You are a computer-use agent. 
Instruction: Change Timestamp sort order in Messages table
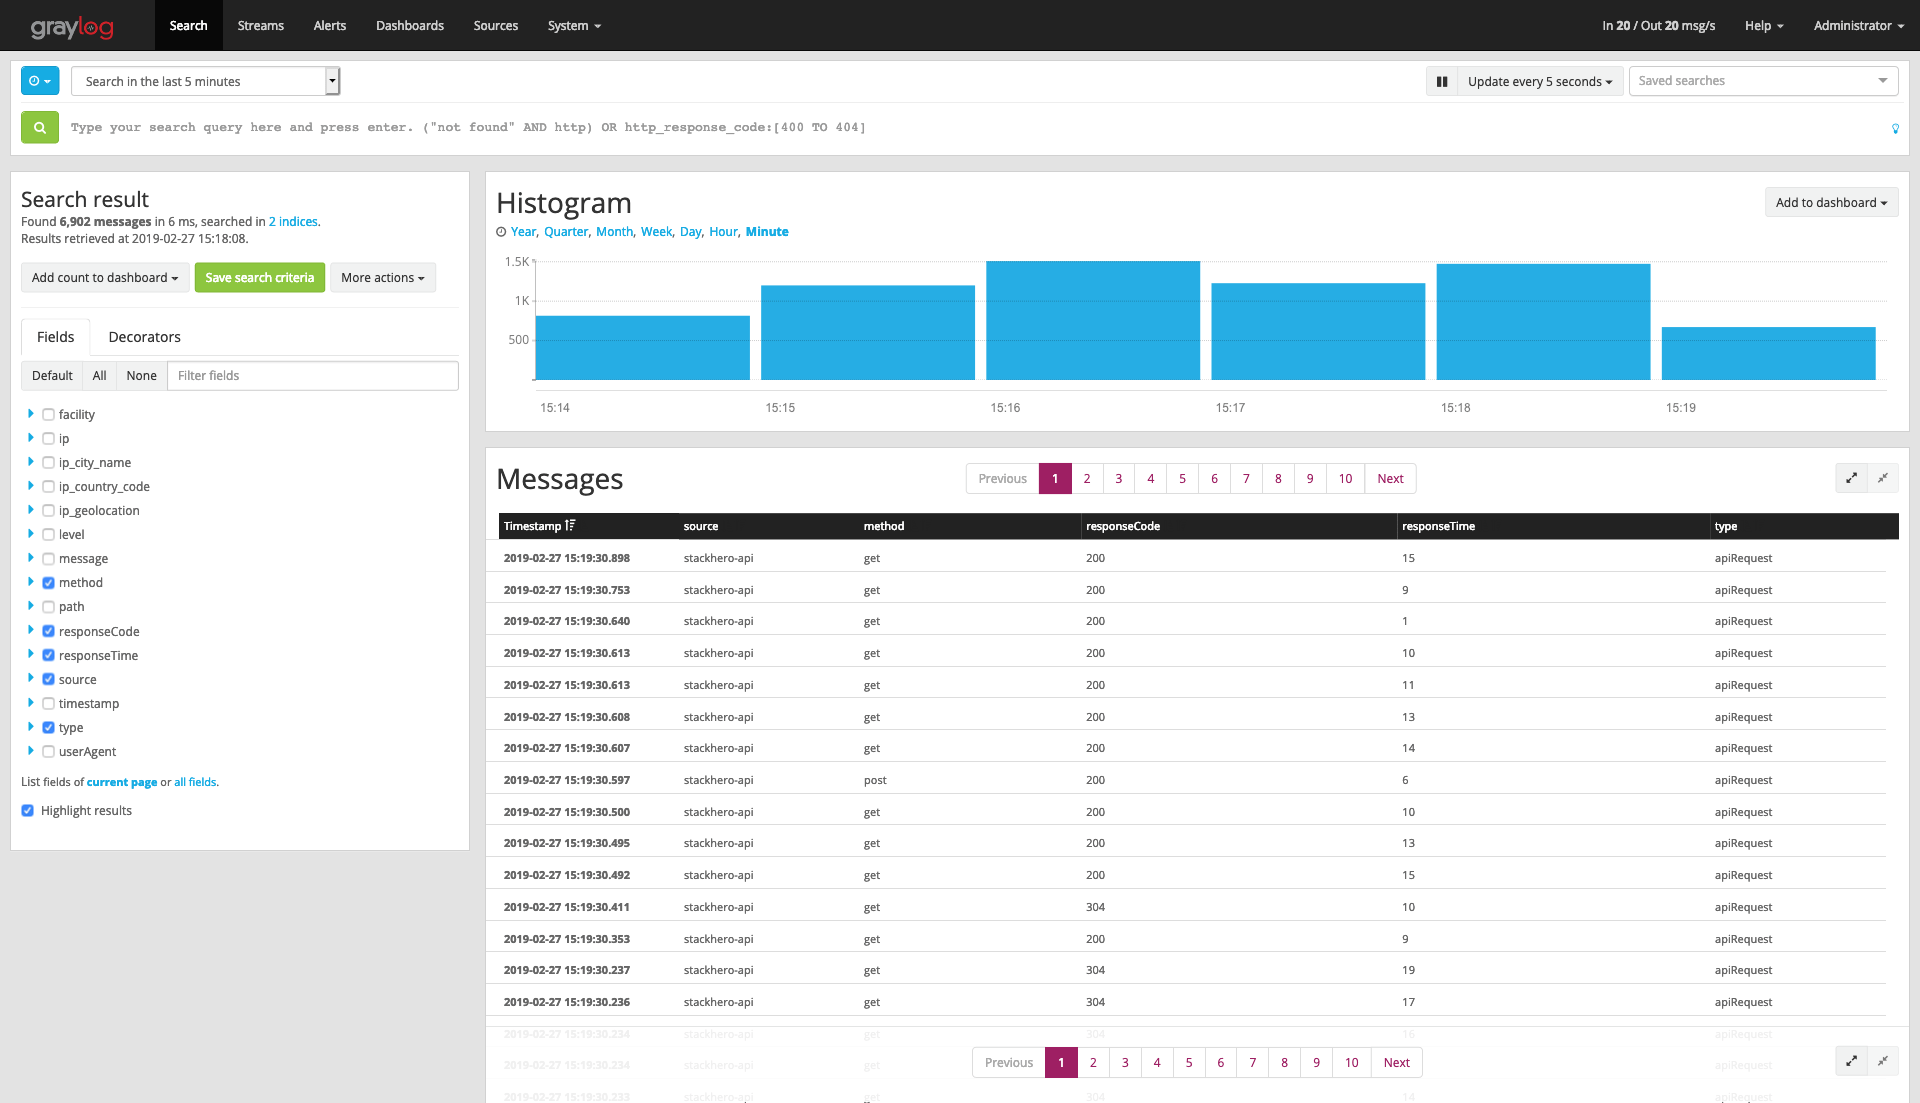570,525
